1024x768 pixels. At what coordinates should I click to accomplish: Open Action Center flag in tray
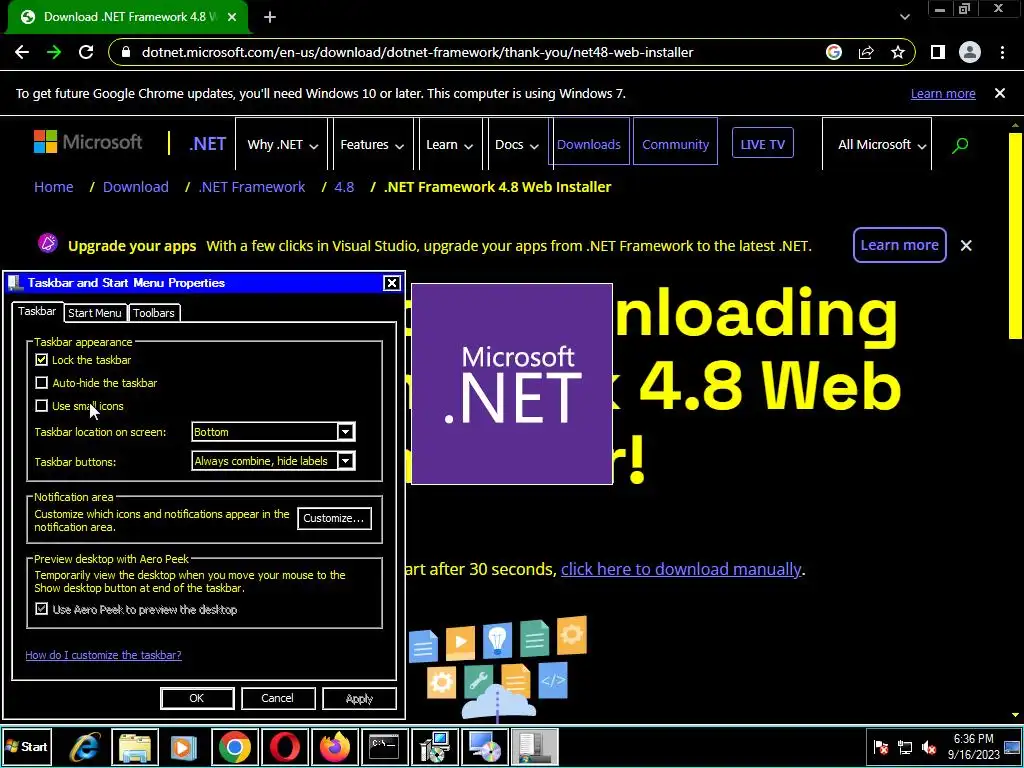(x=880, y=747)
